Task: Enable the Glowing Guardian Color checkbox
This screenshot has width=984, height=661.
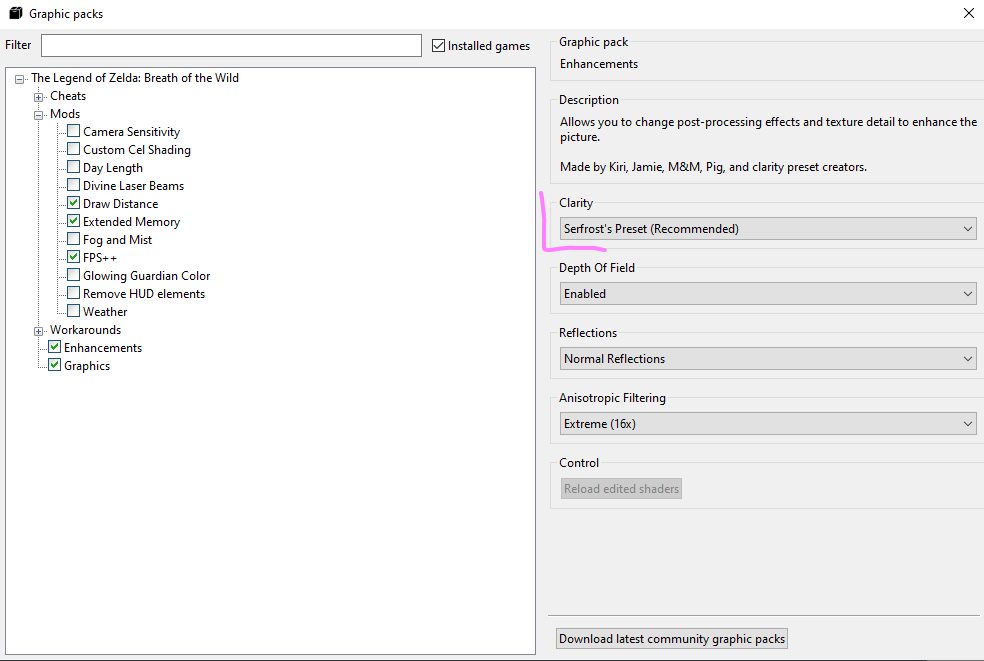Action: point(73,275)
